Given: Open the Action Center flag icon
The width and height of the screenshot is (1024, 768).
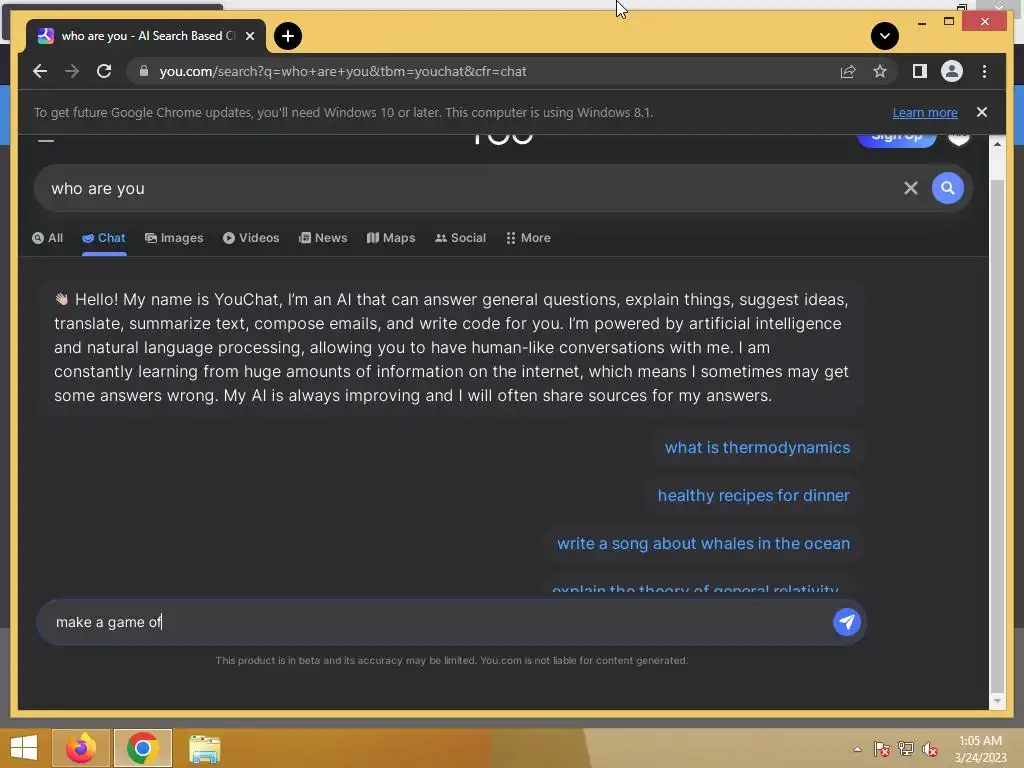Looking at the screenshot, I should click(882, 749).
